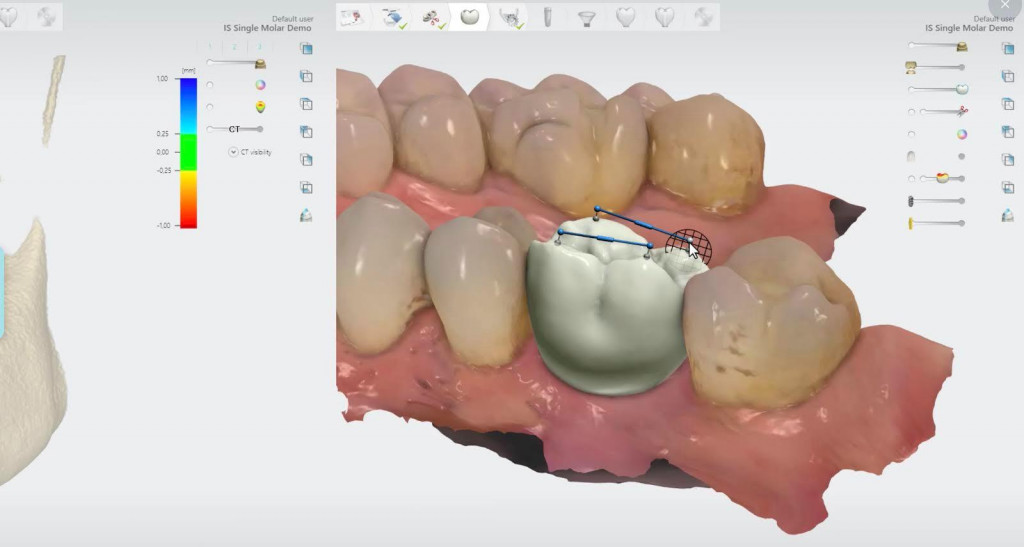Viewport: 1024px width, 547px height.
Task: Click the milling disc workflow step icon
Action: tap(704, 17)
